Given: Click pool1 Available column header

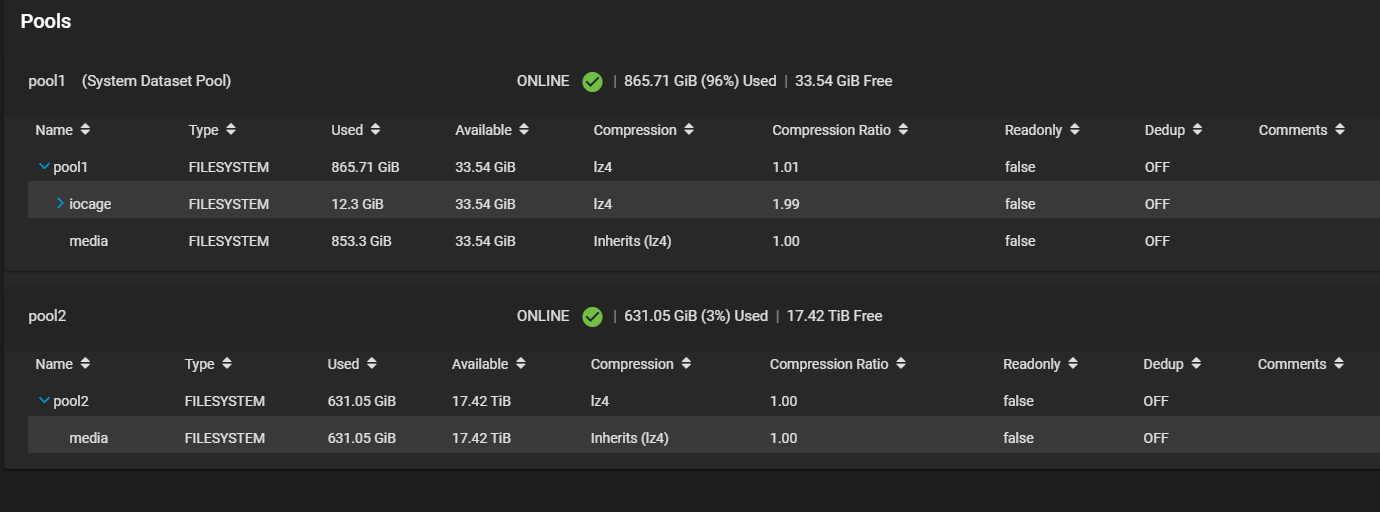Looking at the screenshot, I should click(483, 130).
